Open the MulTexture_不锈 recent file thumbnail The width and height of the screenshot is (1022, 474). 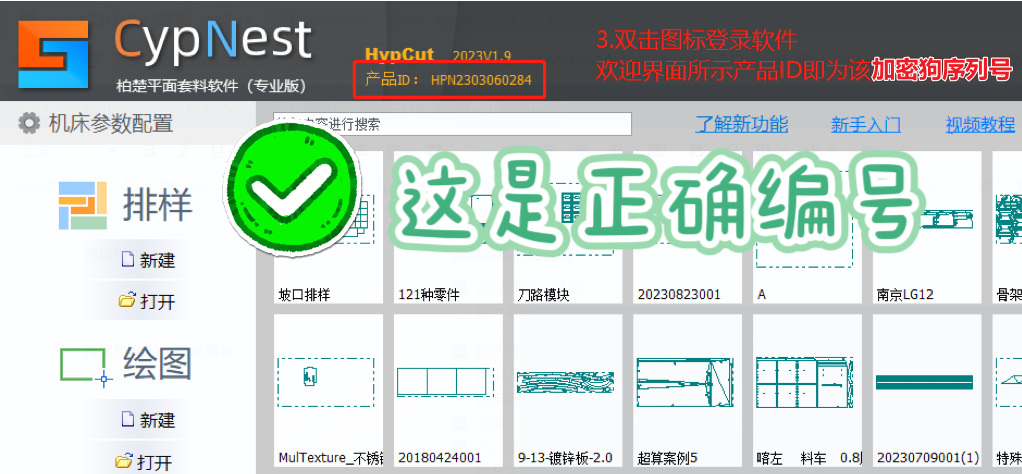tap(328, 391)
